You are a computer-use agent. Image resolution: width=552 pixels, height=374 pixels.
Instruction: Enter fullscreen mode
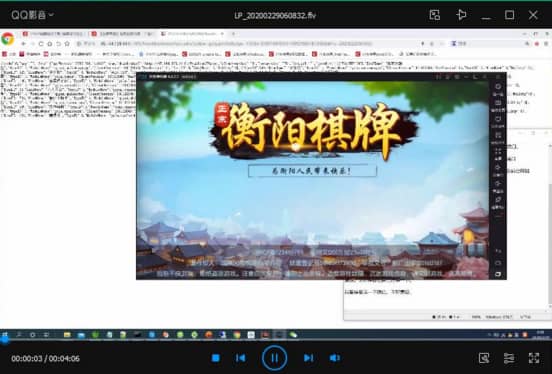pos(534,358)
